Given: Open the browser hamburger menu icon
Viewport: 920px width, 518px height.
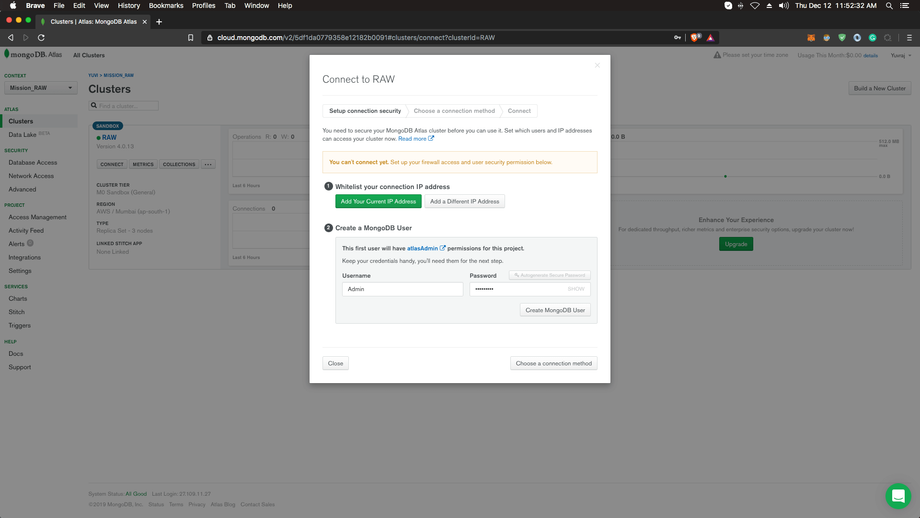Looking at the screenshot, I should click(x=909, y=38).
